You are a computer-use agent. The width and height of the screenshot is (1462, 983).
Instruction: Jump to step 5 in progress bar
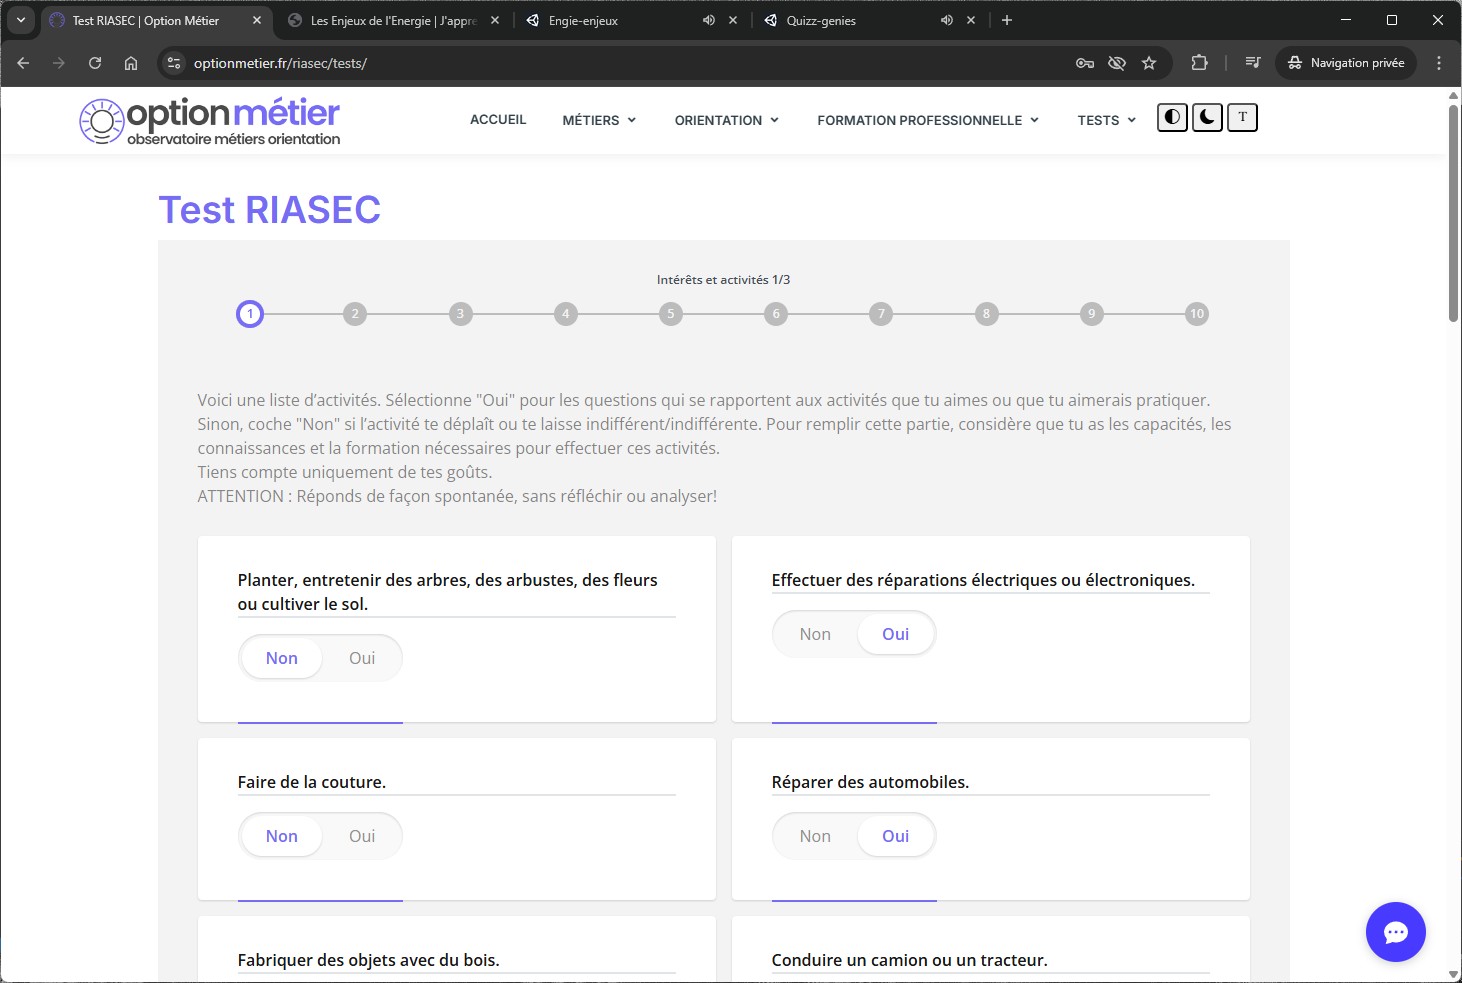coord(671,314)
